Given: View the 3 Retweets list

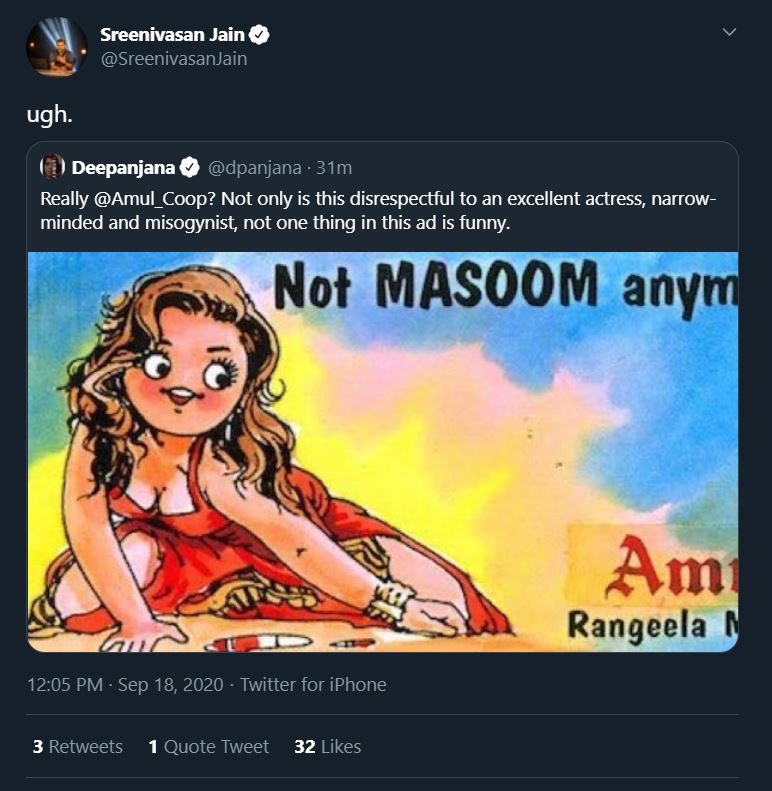Looking at the screenshot, I should click(x=78, y=747).
